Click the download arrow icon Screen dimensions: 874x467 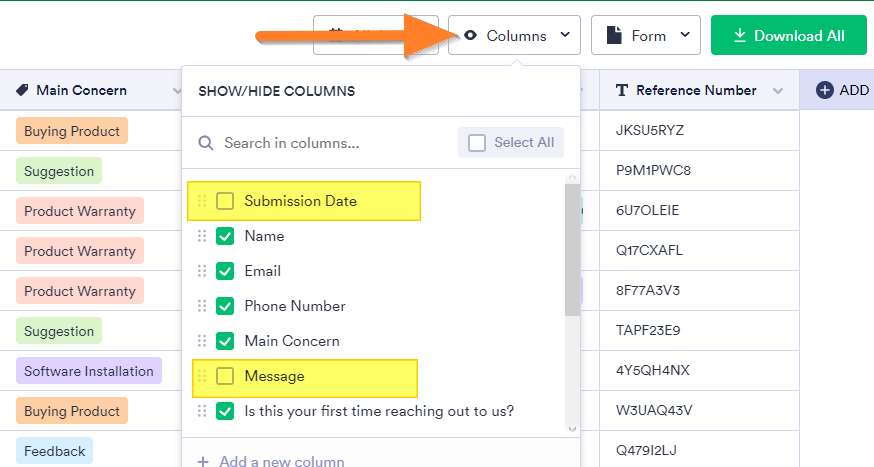click(740, 36)
